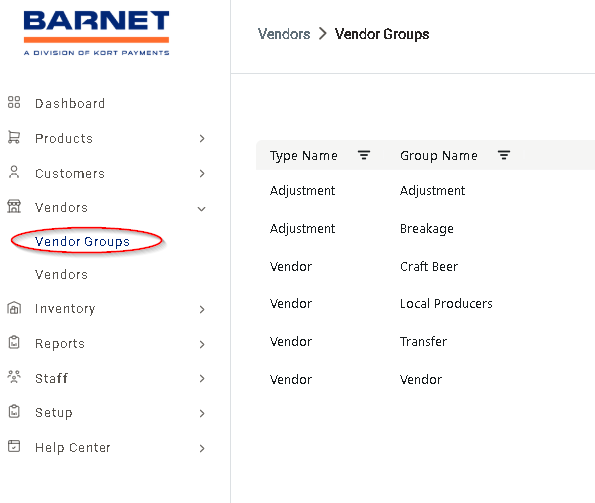
Task: Click the Customers person icon
Action: coord(14,172)
